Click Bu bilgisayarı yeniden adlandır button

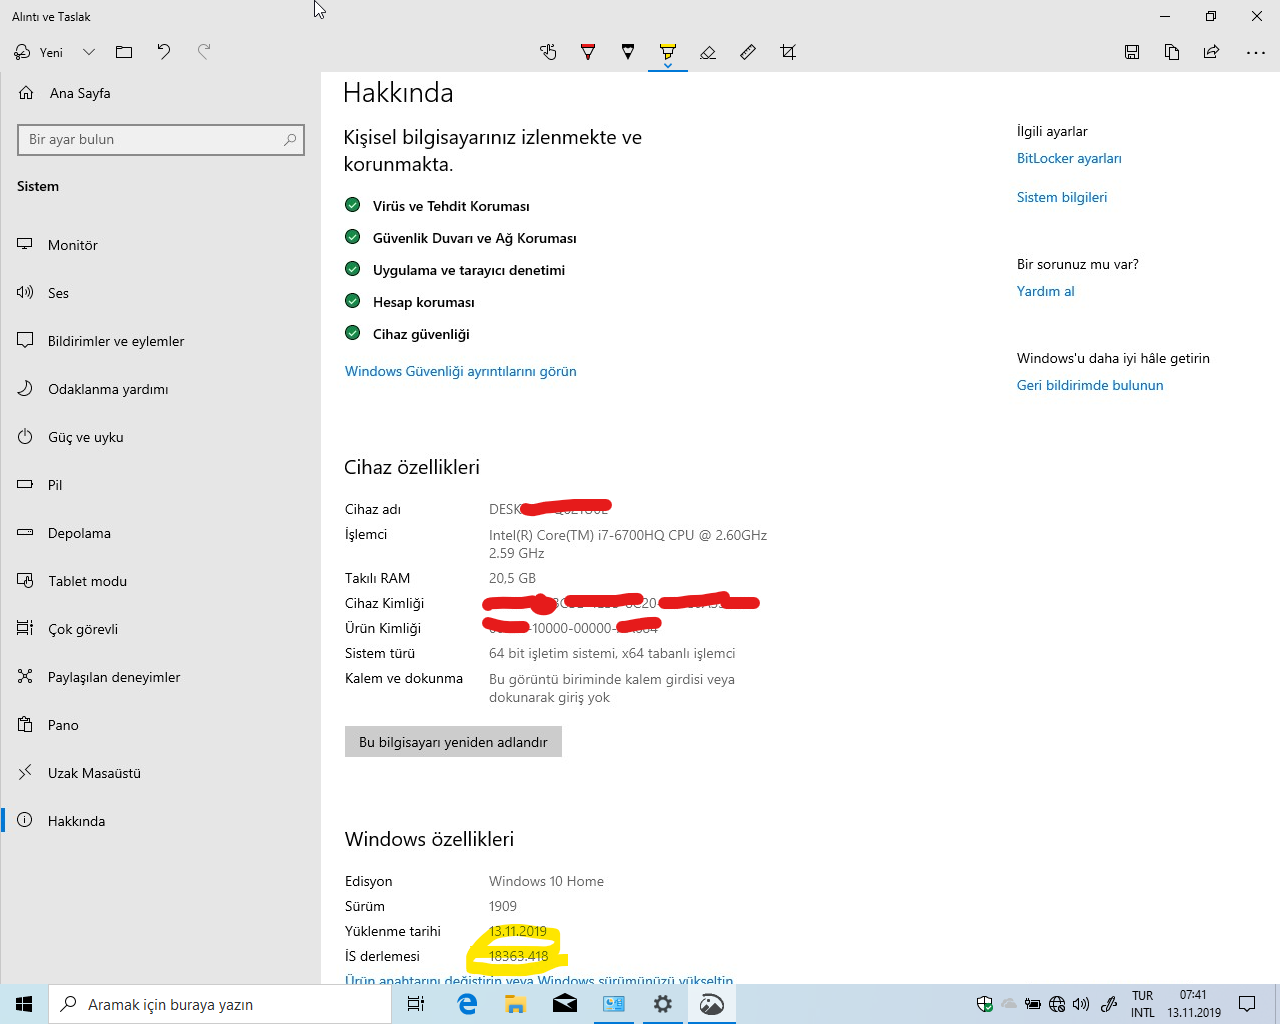point(453,742)
